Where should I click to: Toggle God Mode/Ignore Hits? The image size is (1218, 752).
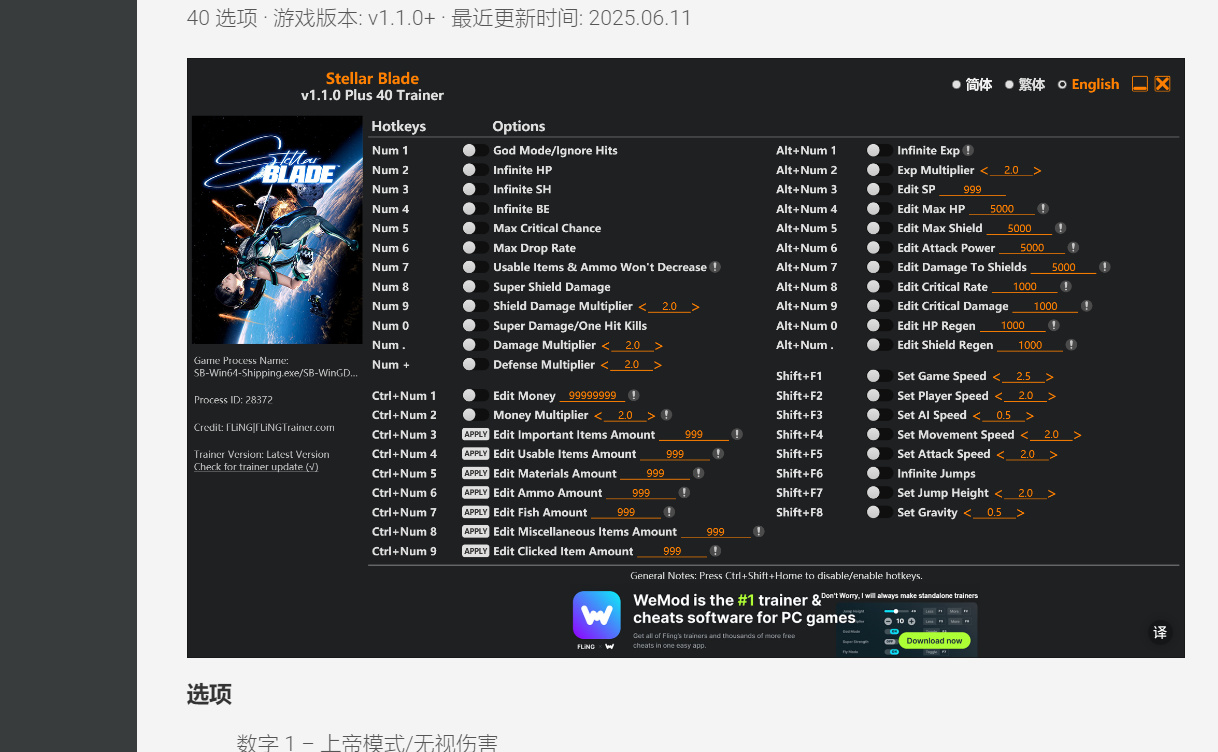point(475,150)
